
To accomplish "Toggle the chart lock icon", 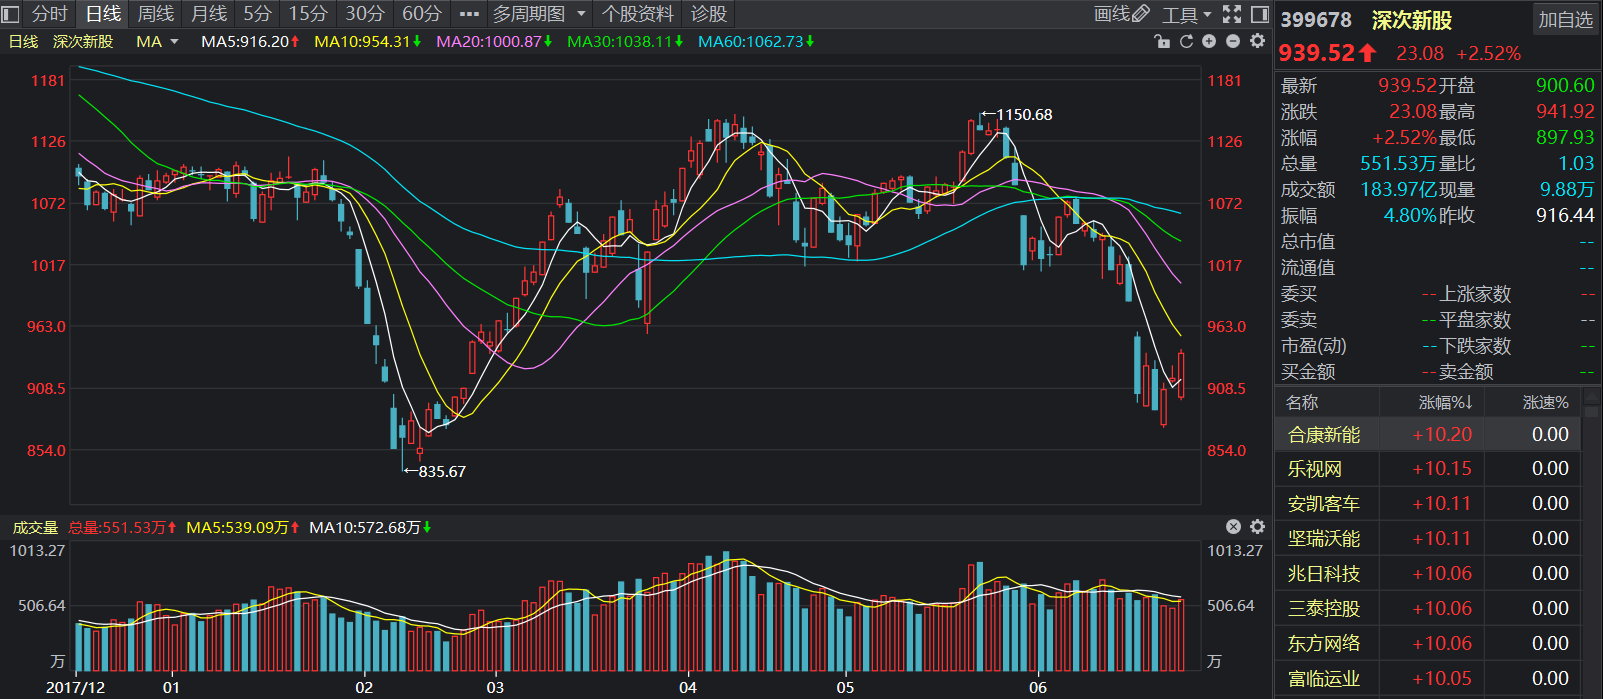I will point(1161,41).
